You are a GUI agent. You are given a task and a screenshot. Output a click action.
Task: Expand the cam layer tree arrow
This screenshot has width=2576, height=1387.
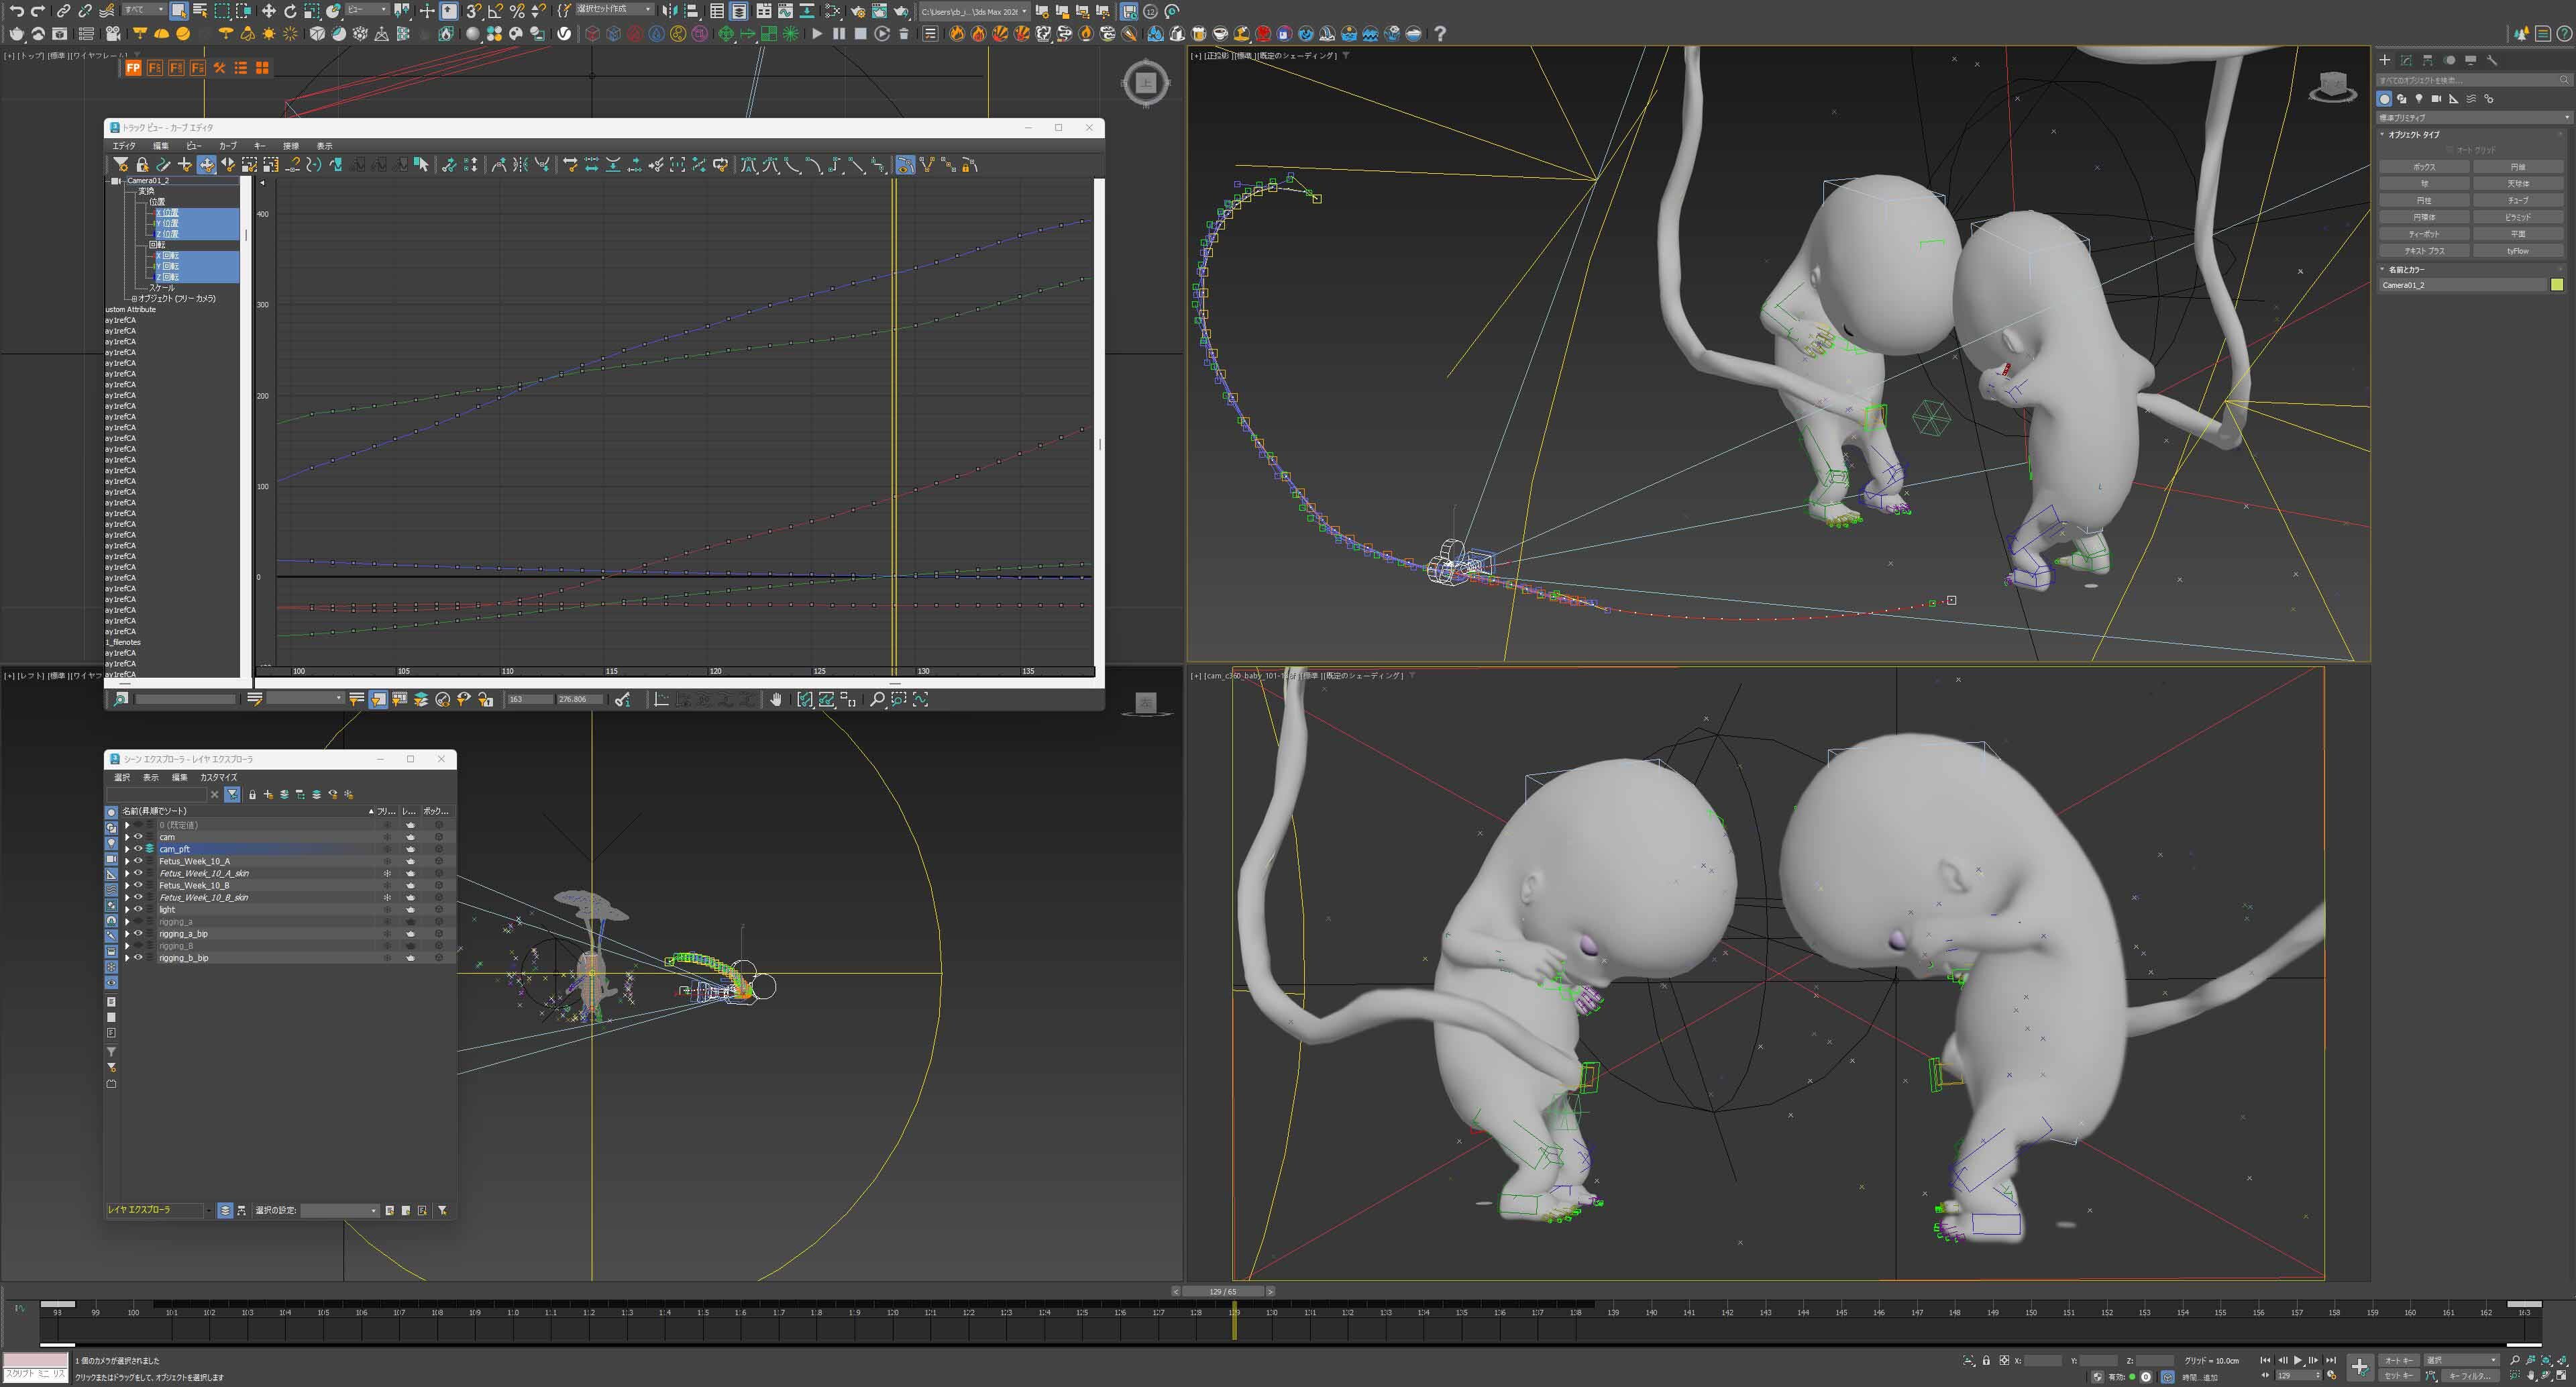[x=127, y=837]
